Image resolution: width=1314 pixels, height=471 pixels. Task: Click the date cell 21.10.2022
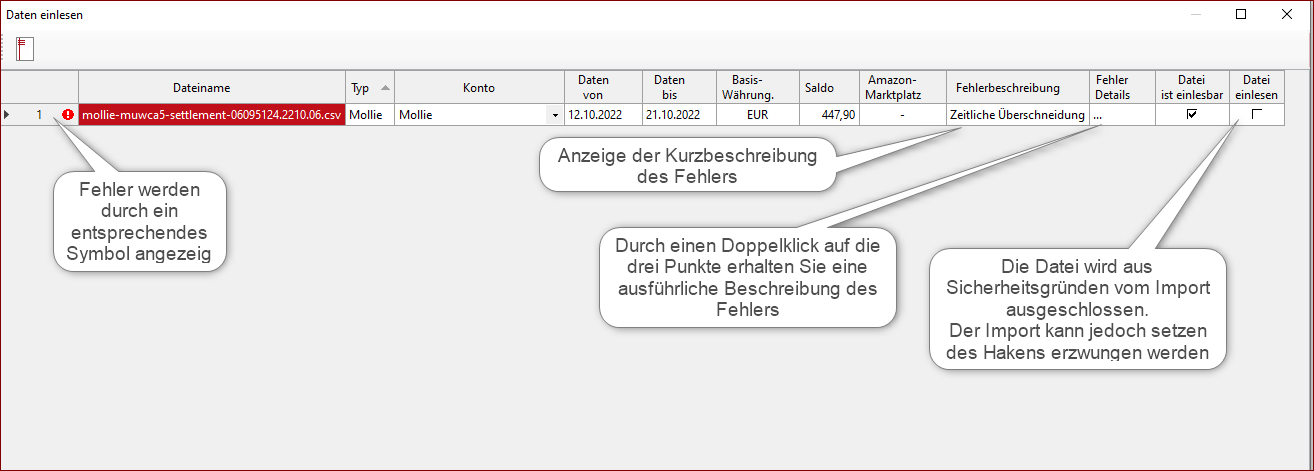679,115
